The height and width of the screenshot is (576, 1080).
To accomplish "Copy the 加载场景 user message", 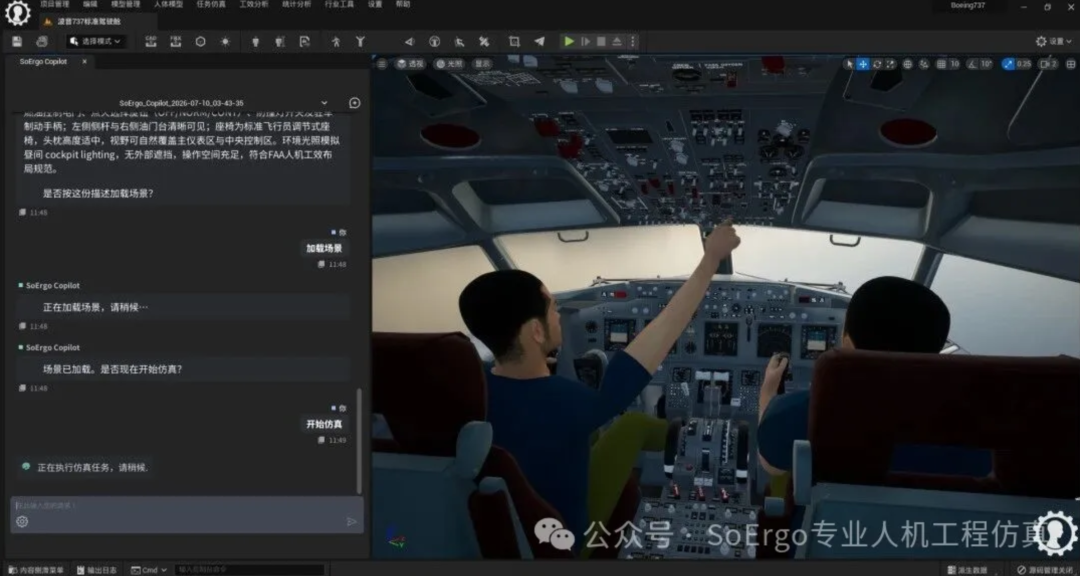I will tap(322, 264).
